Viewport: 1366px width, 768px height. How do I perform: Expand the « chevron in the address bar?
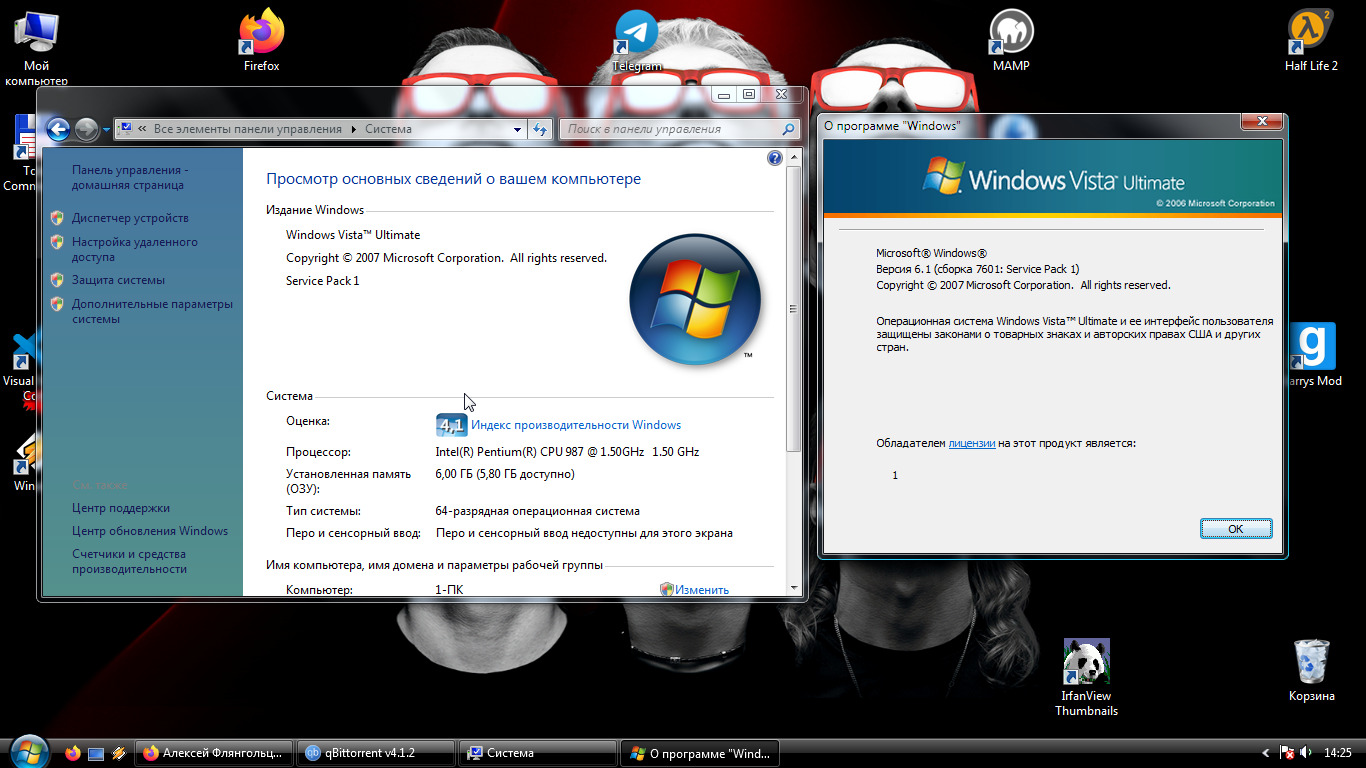click(x=143, y=129)
